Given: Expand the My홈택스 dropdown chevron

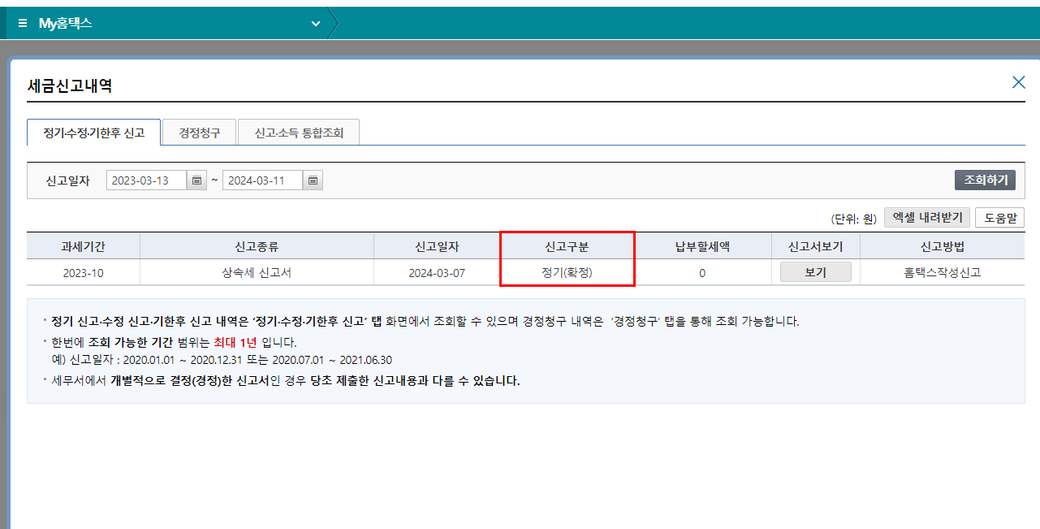Looking at the screenshot, I should click(316, 23).
